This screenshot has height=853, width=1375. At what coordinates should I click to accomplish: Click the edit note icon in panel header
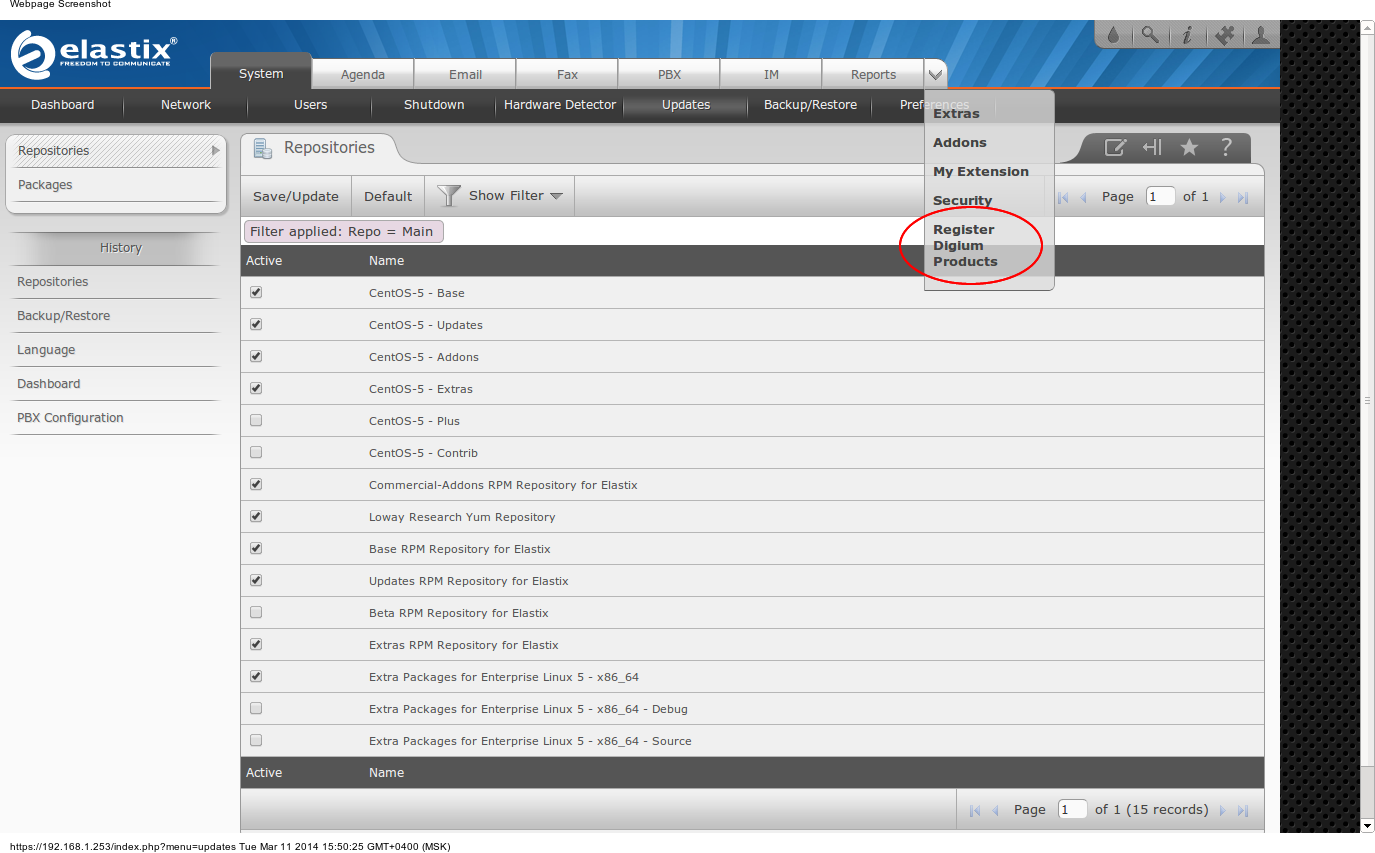point(1115,148)
